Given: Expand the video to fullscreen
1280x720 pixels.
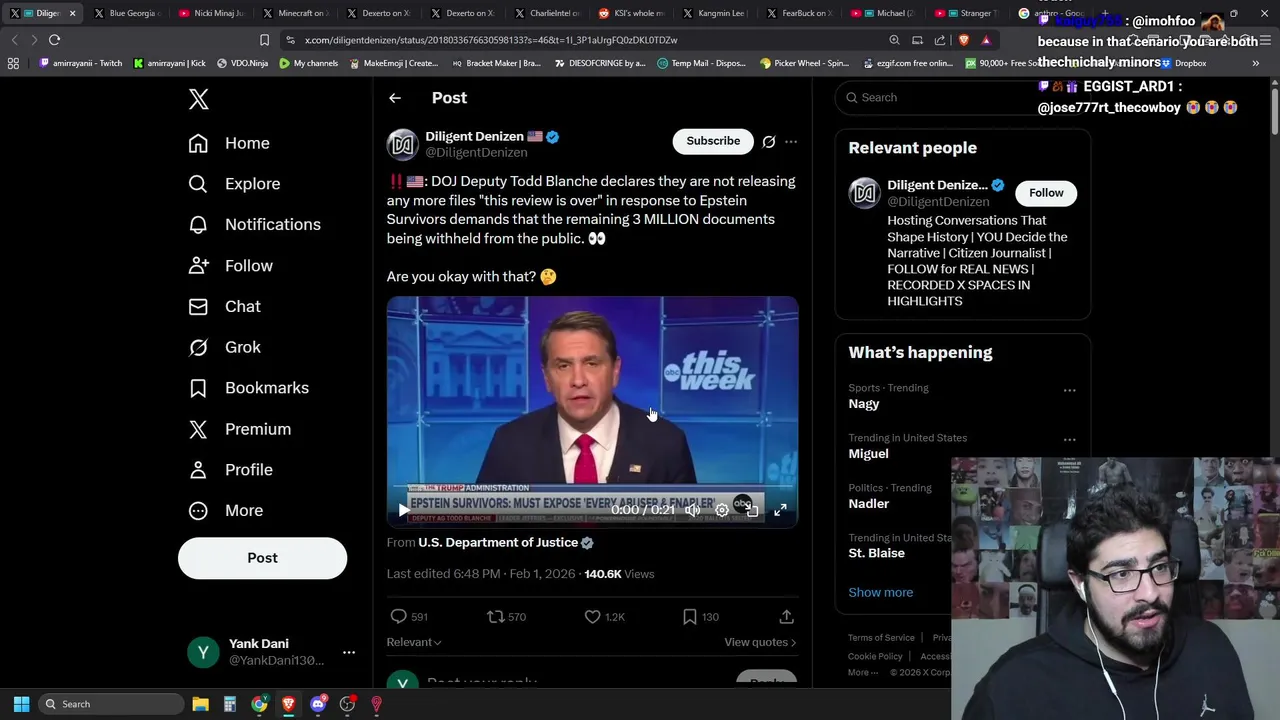Looking at the screenshot, I should coord(780,510).
